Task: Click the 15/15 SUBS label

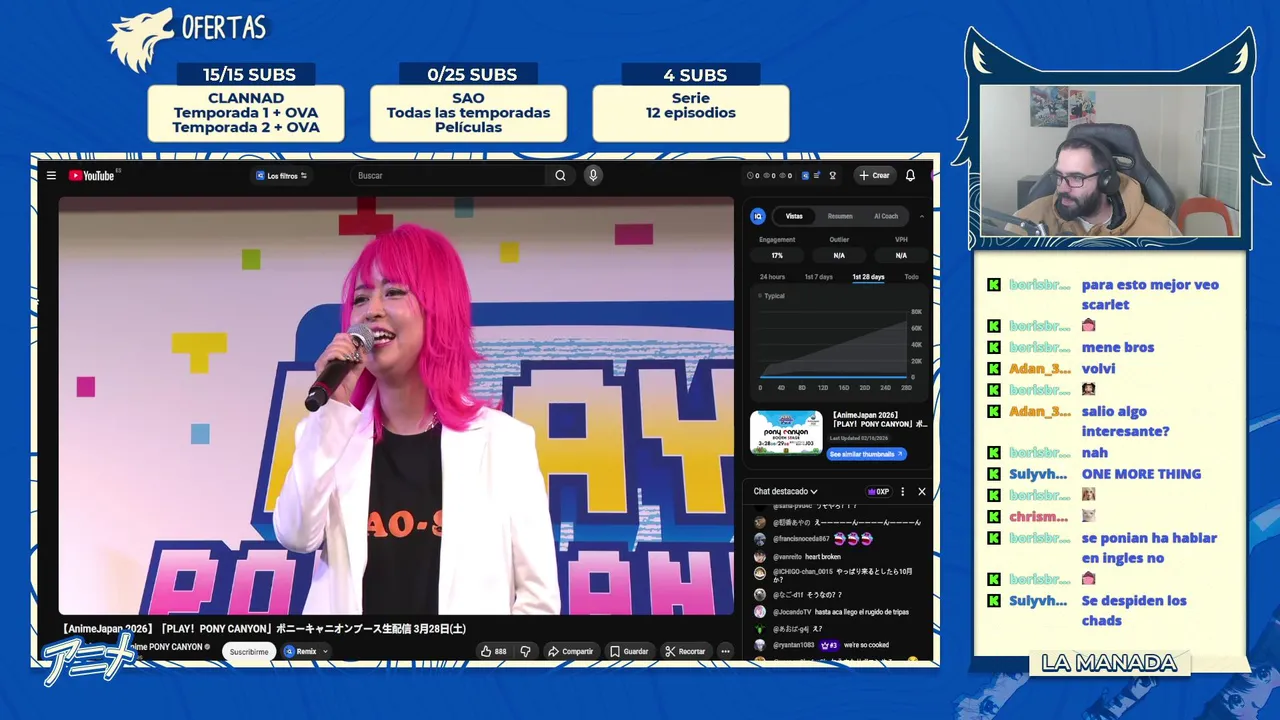Action: click(x=249, y=74)
